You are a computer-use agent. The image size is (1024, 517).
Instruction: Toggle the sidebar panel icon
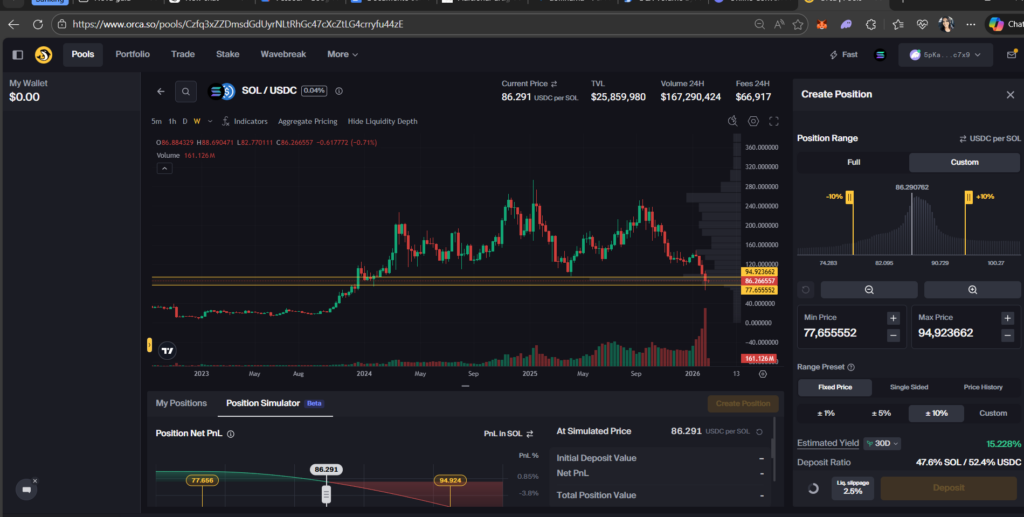pyautogui.click(x=18, y=55)
